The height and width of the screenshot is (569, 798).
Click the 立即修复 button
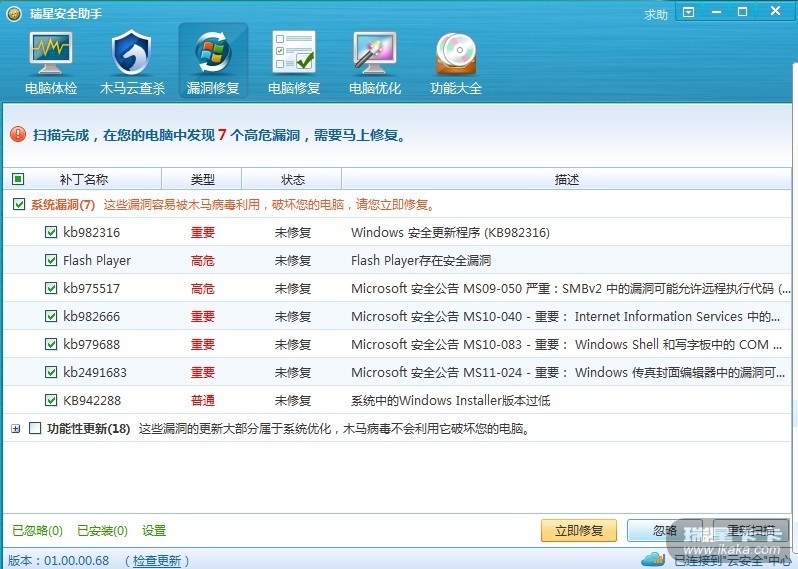click(x=579, y=531)
